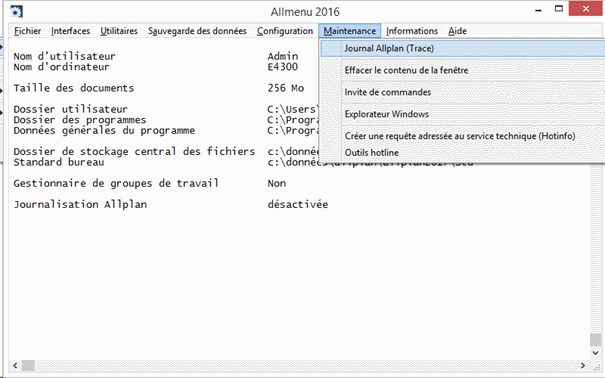This screenshot has width=605, height=378.
Task: Click the 'Nom d'ordinateur' label
Action: (61, 67)
